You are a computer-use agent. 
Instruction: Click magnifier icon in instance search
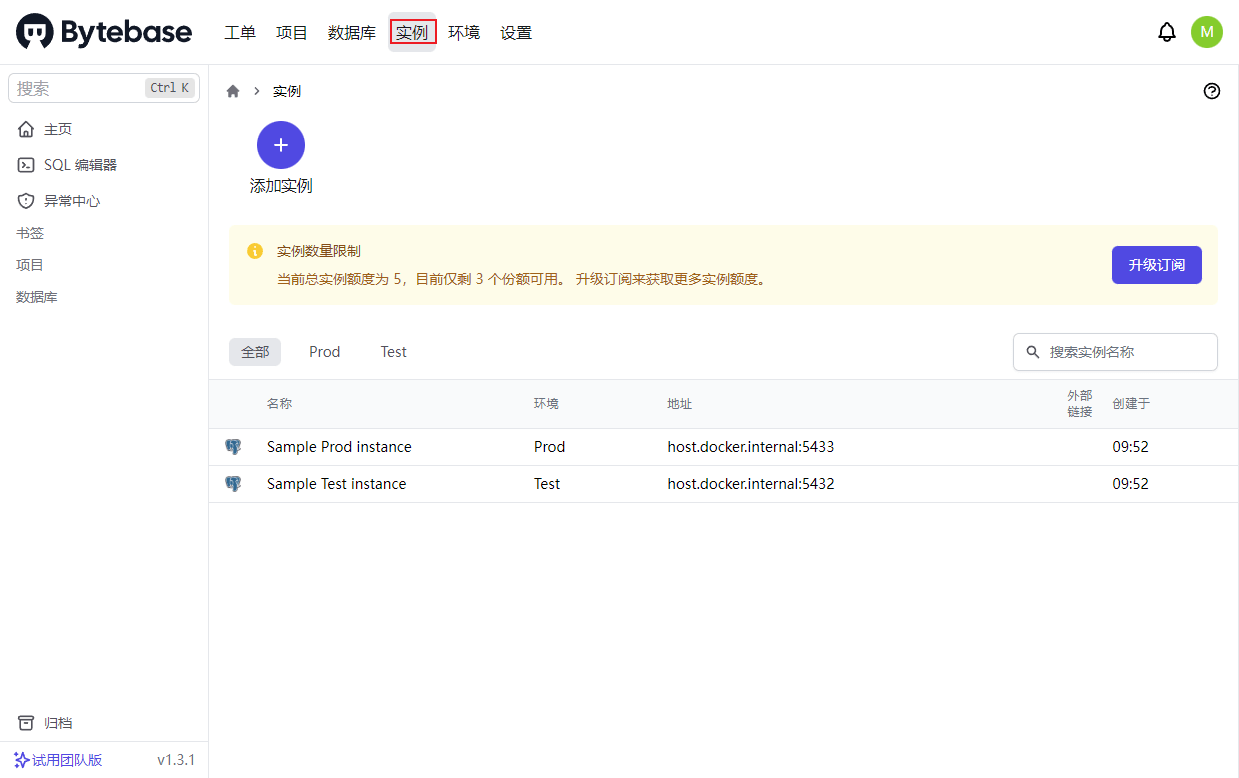(x=1033, y=352)
